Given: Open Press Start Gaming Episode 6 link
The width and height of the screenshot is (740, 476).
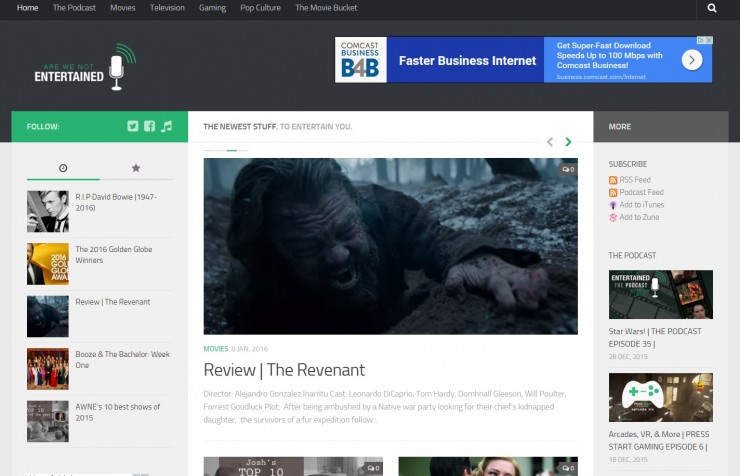Looking at the screenshot, I should (659, 441).
